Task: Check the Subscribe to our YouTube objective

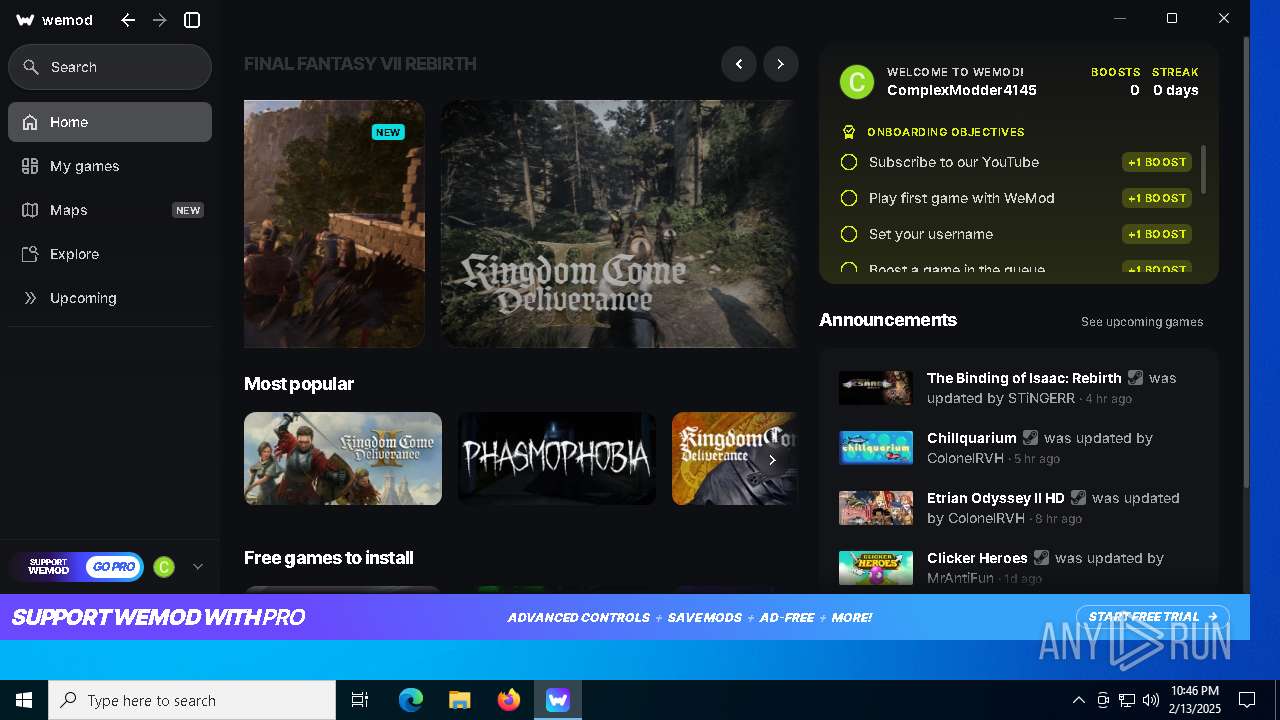Action: pos(849,162)
